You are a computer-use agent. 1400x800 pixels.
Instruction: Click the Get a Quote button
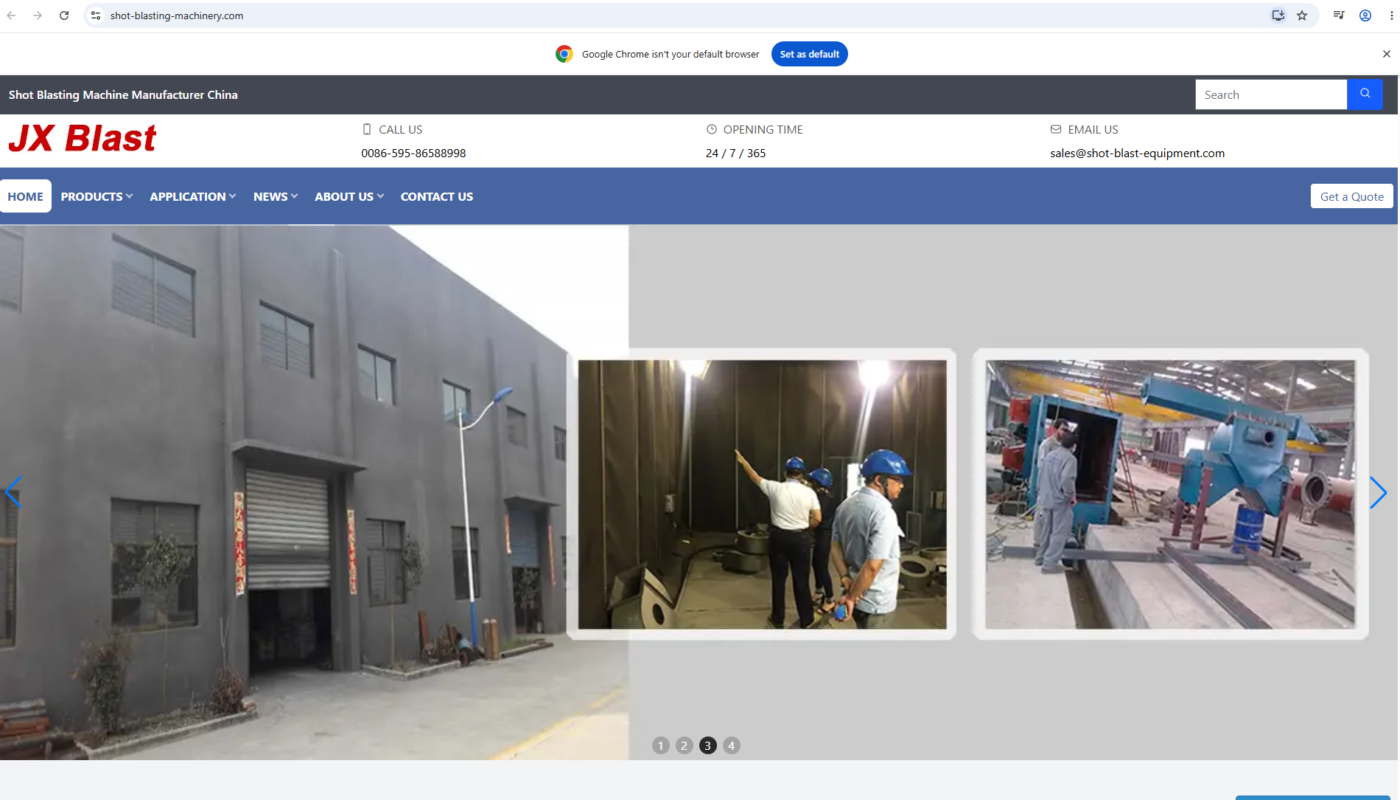(1352, 196)
